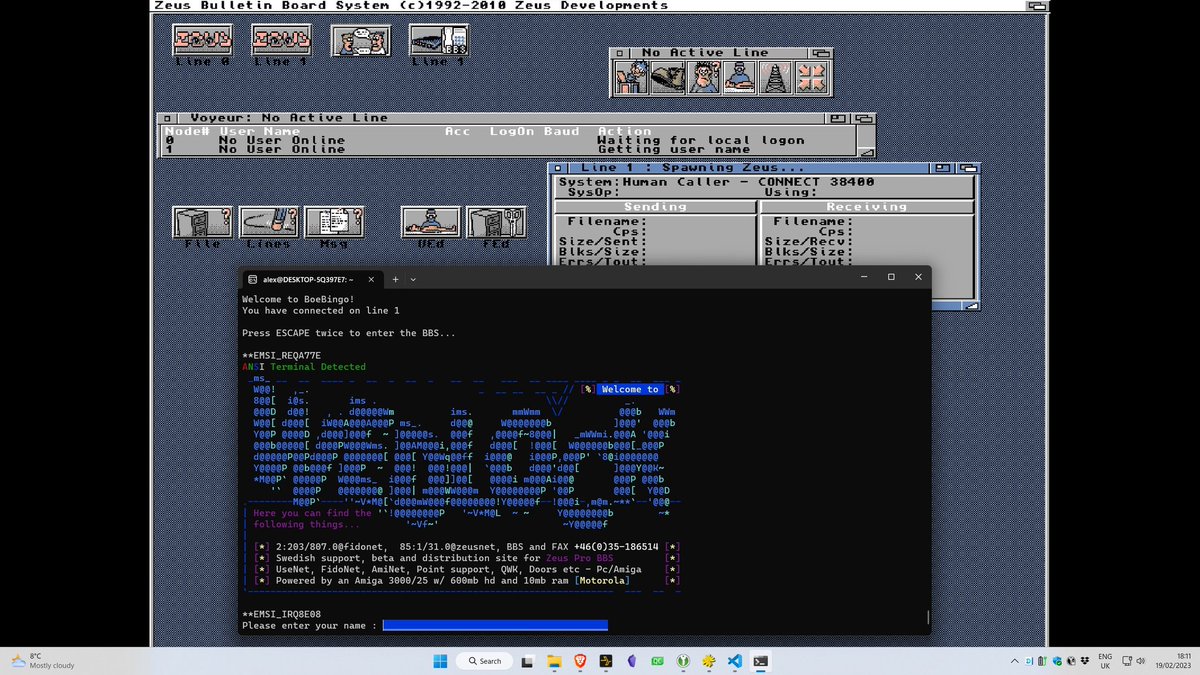
Task: Open File Explorer from the taskbar
Action: tap(553, 661)
